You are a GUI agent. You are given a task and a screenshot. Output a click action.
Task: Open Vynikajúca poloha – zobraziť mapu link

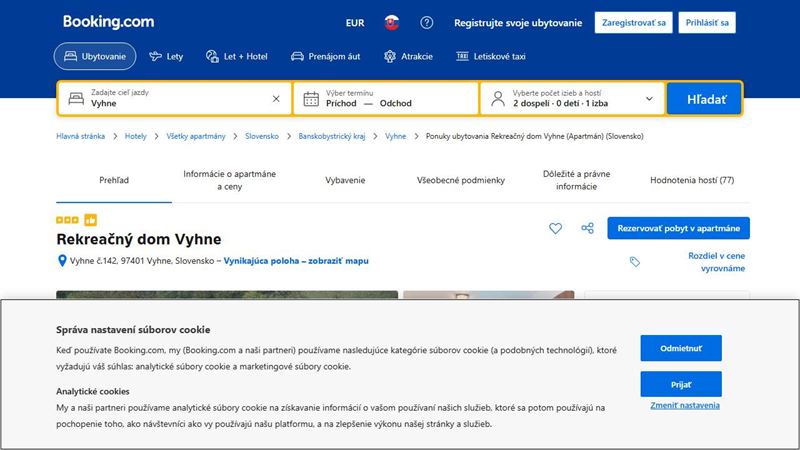point(296,261)
